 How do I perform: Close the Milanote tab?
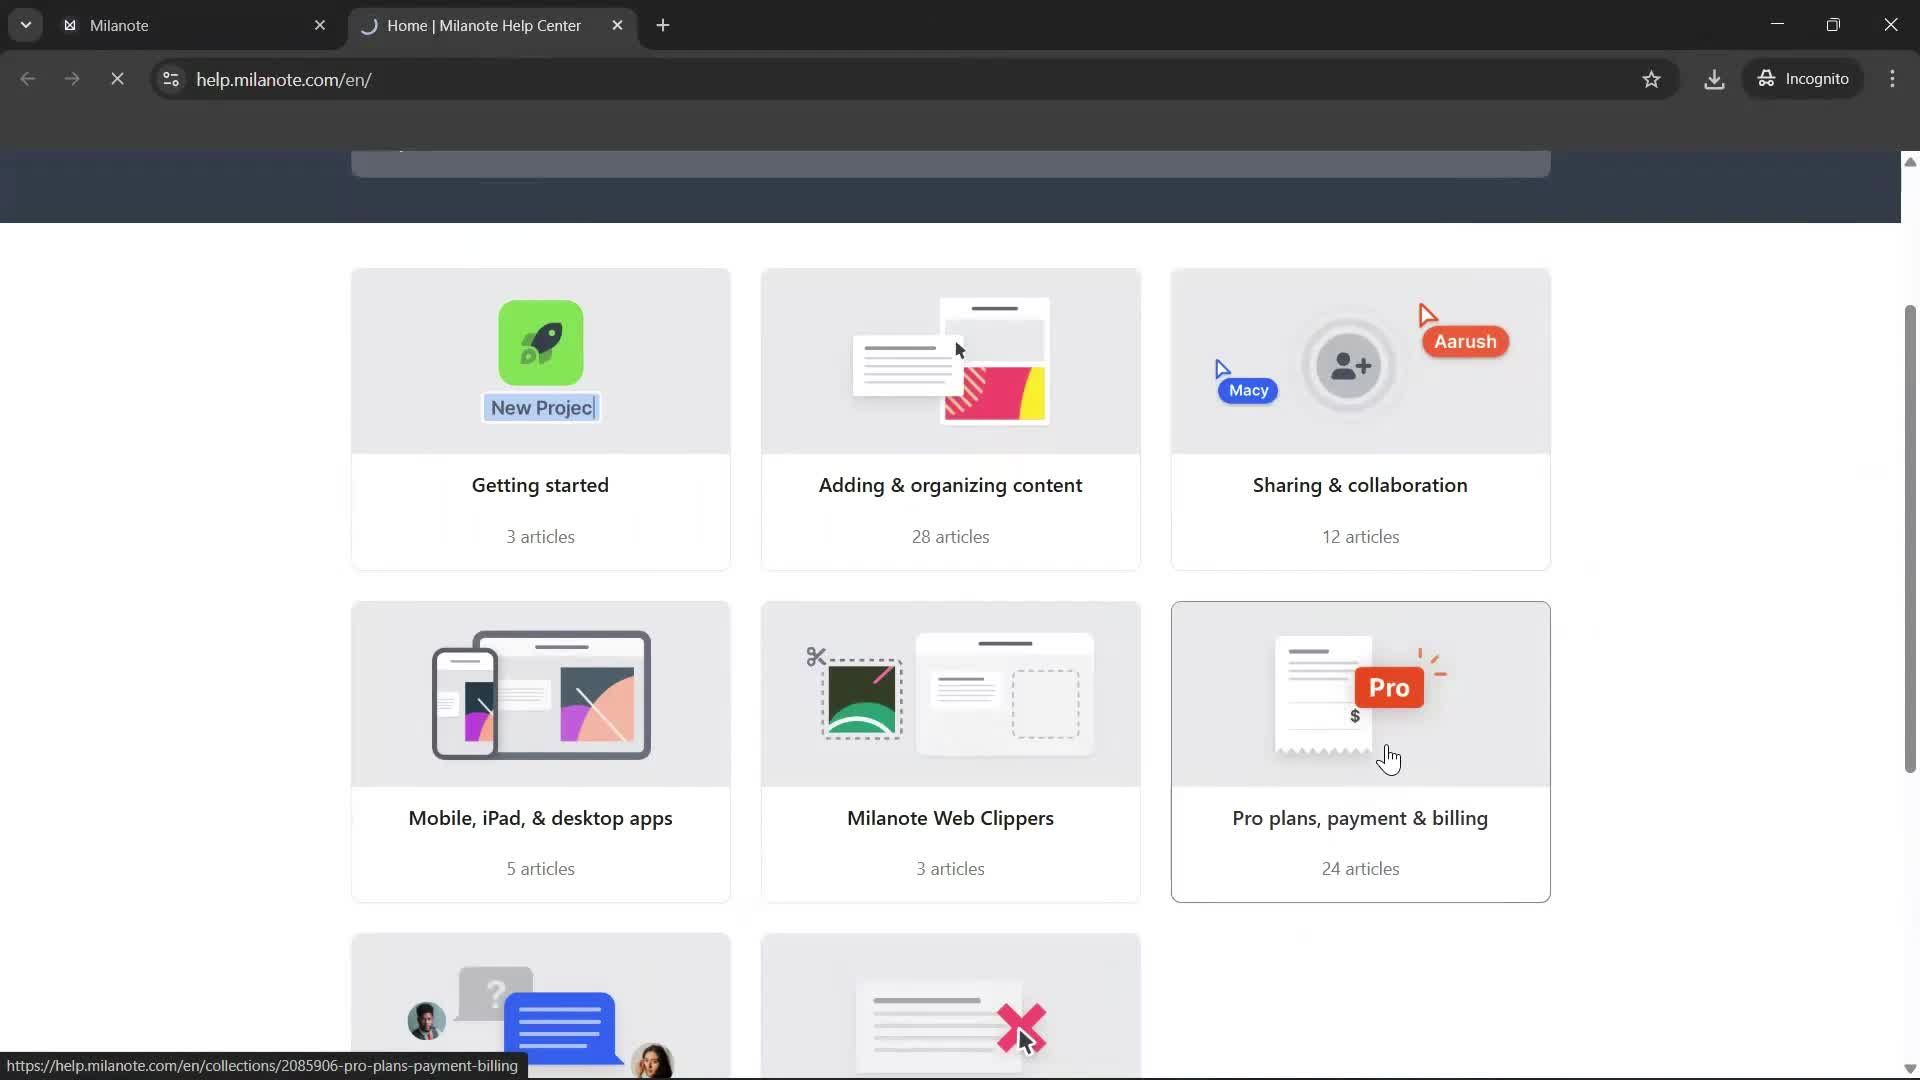pyautogui.click(x=320, y=25)
